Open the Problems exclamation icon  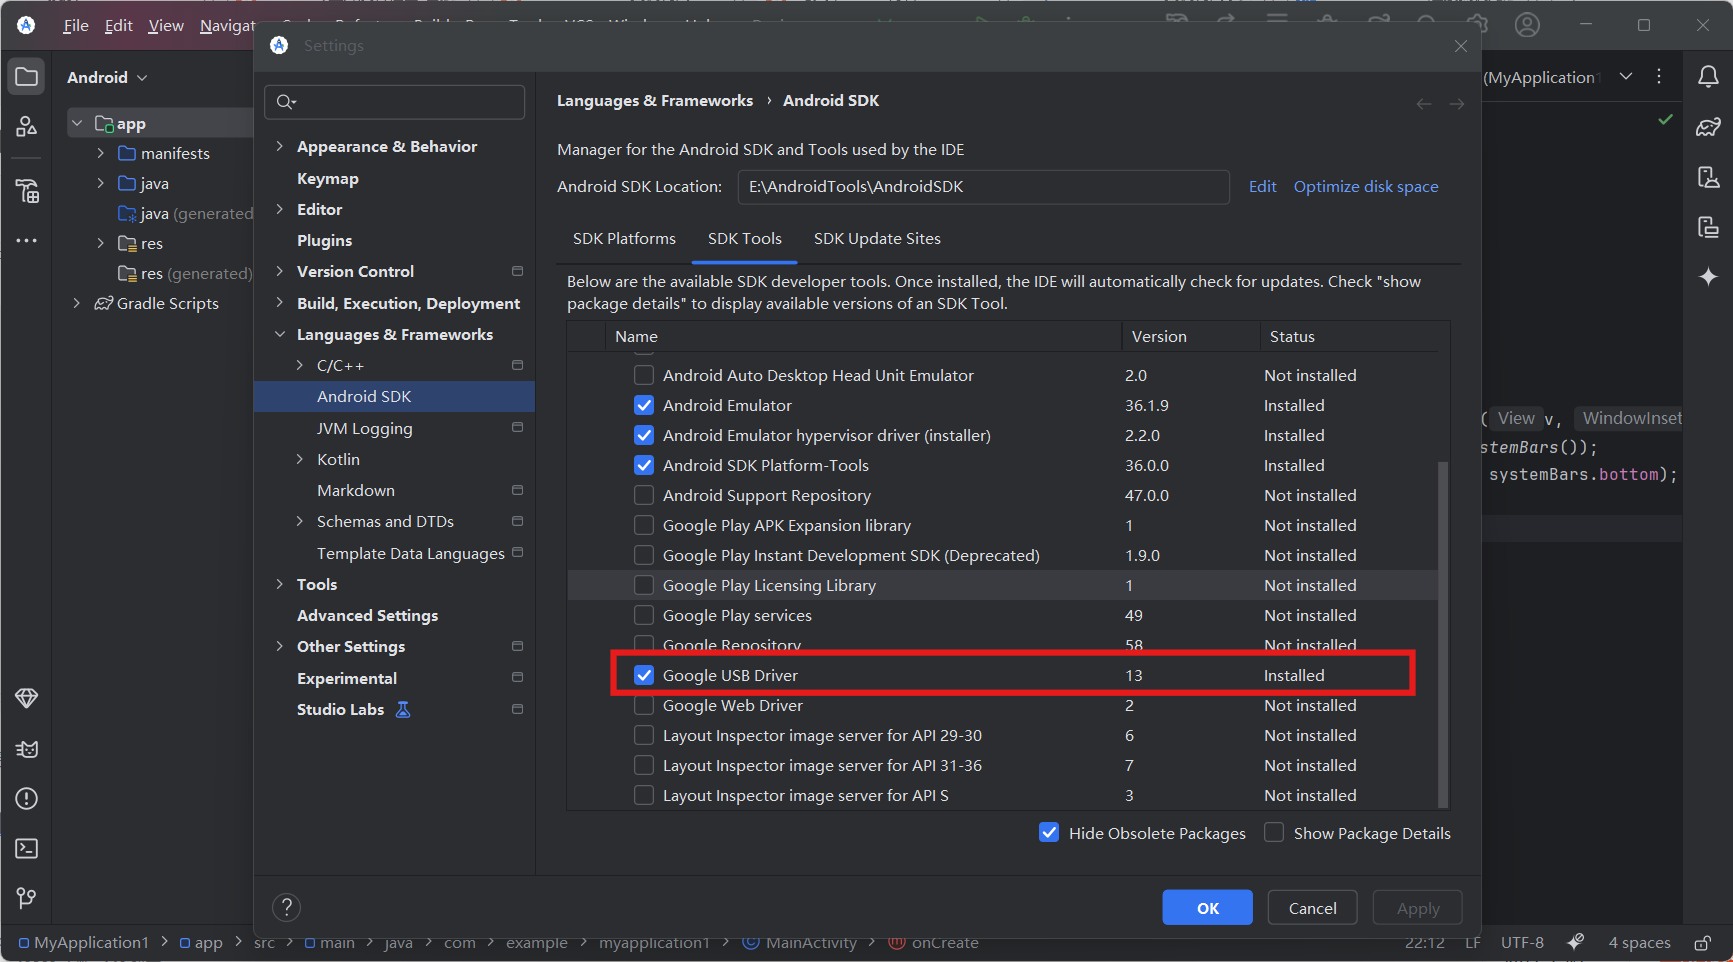coord(27,799)
